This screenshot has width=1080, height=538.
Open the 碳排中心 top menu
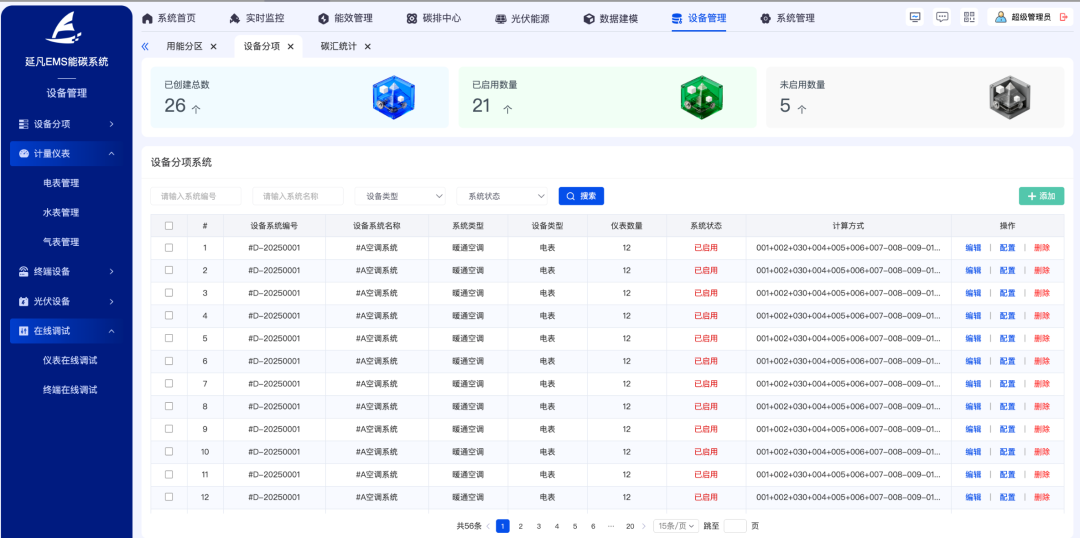coord(433,18)
